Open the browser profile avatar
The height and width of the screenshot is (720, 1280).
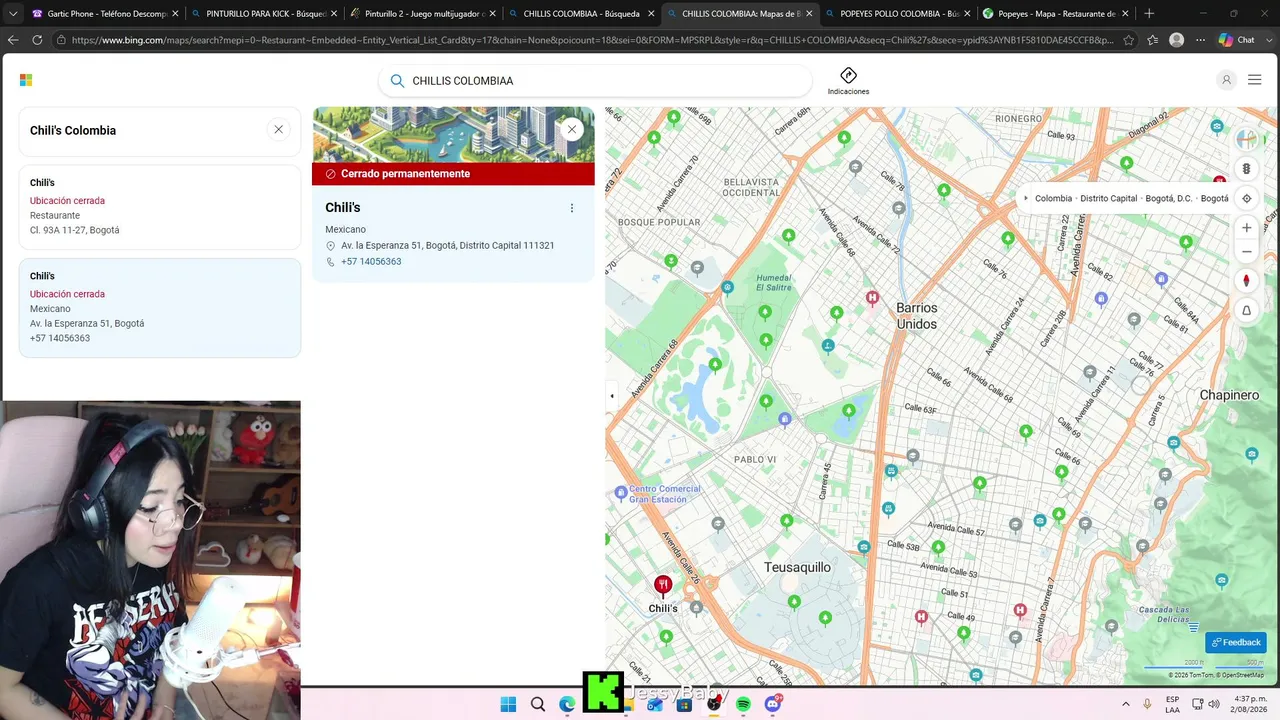pyautogui.click(x=1177, y=40)
